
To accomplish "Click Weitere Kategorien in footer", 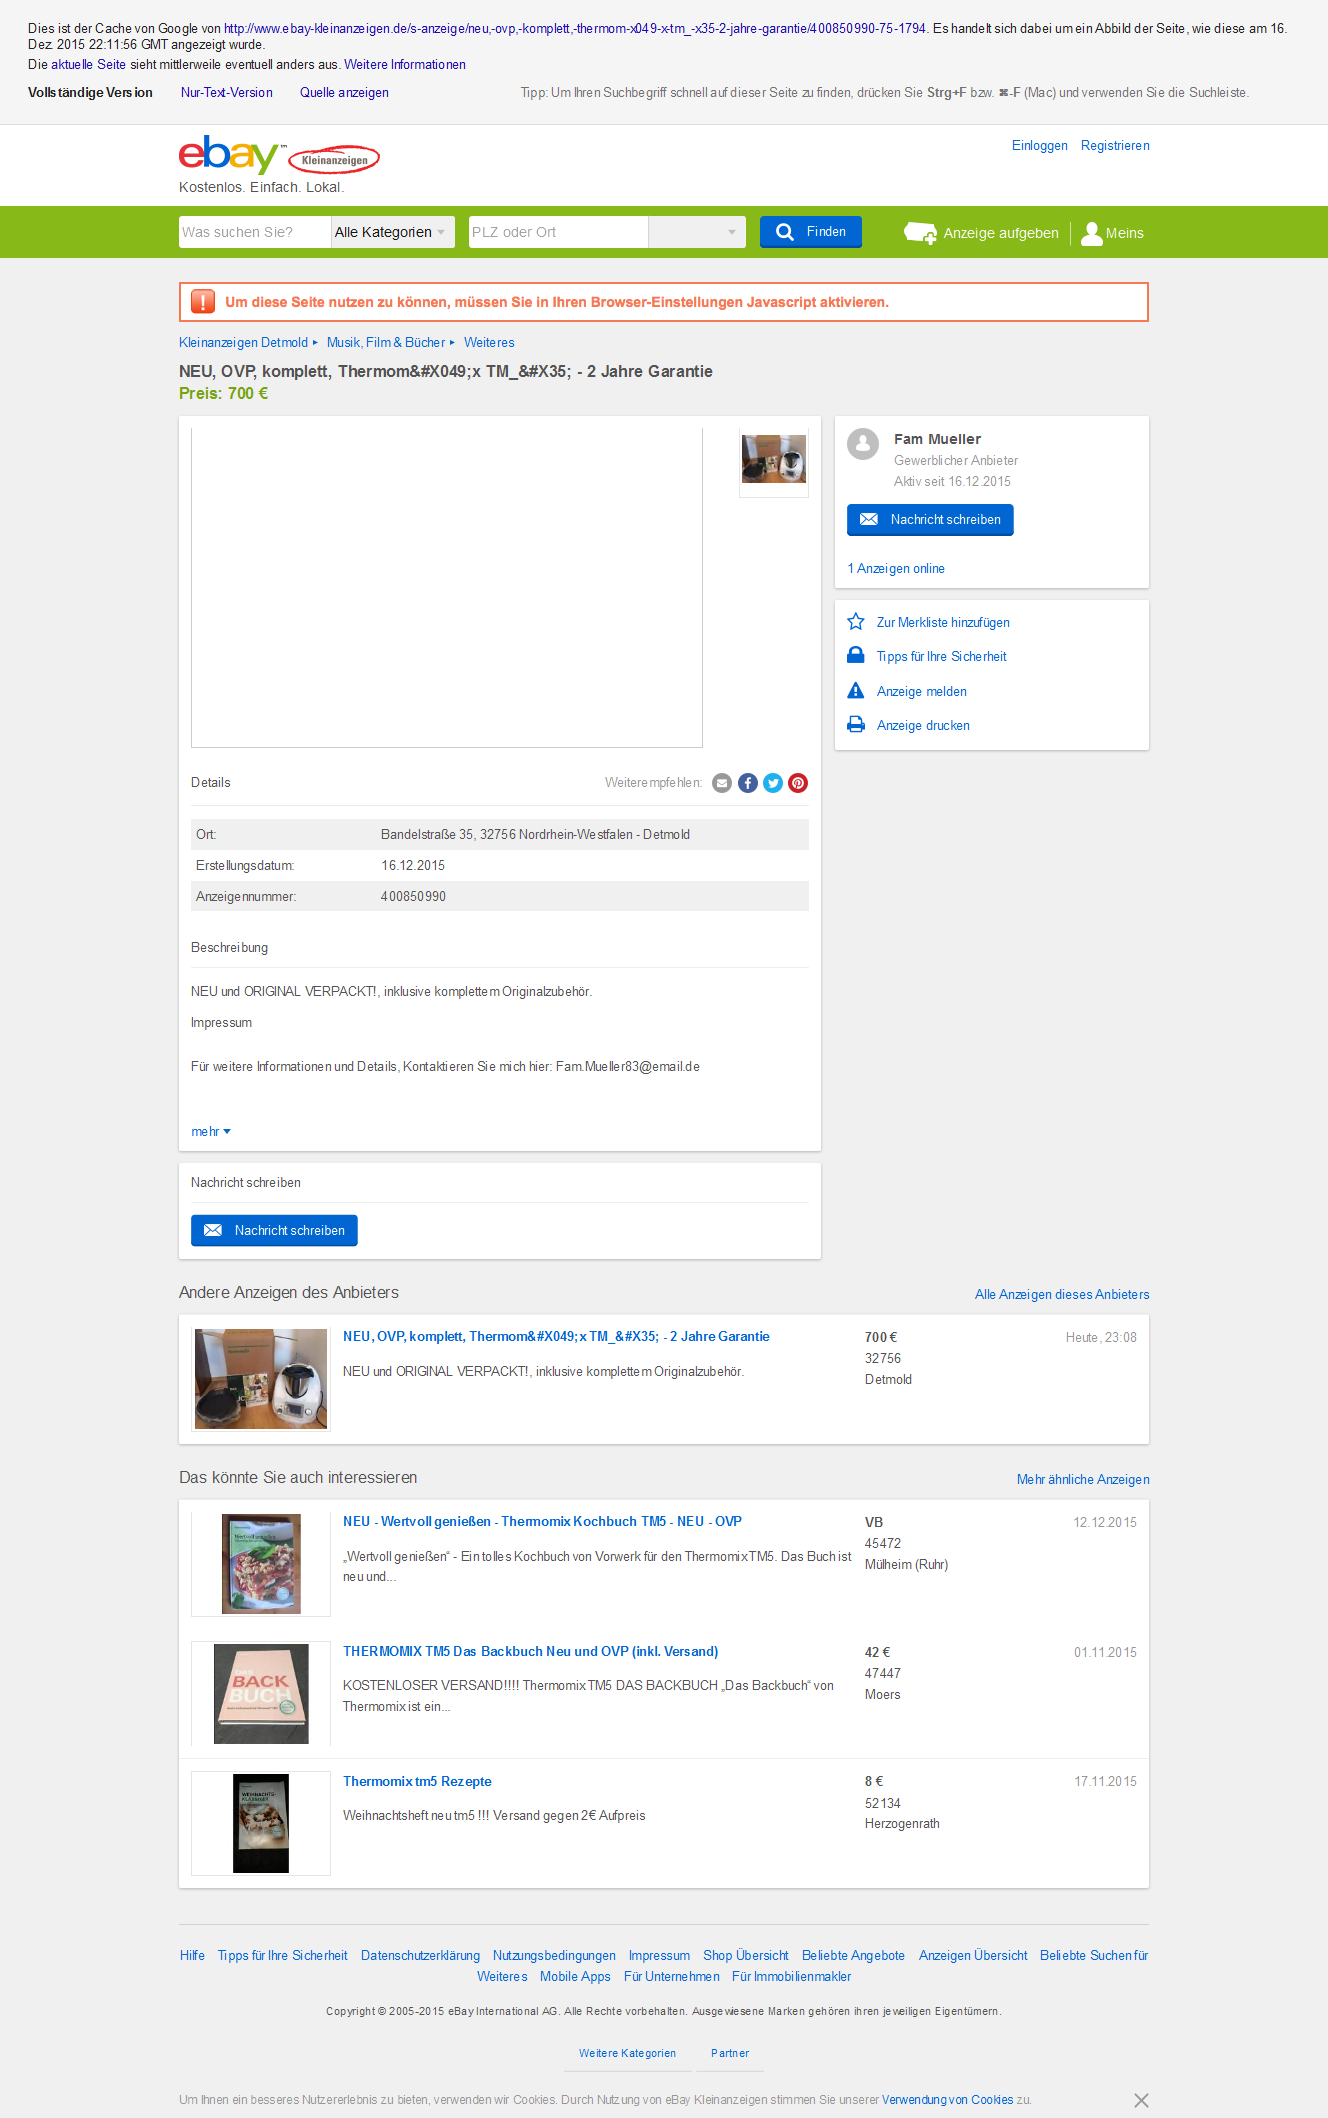I will point(627,2054).
